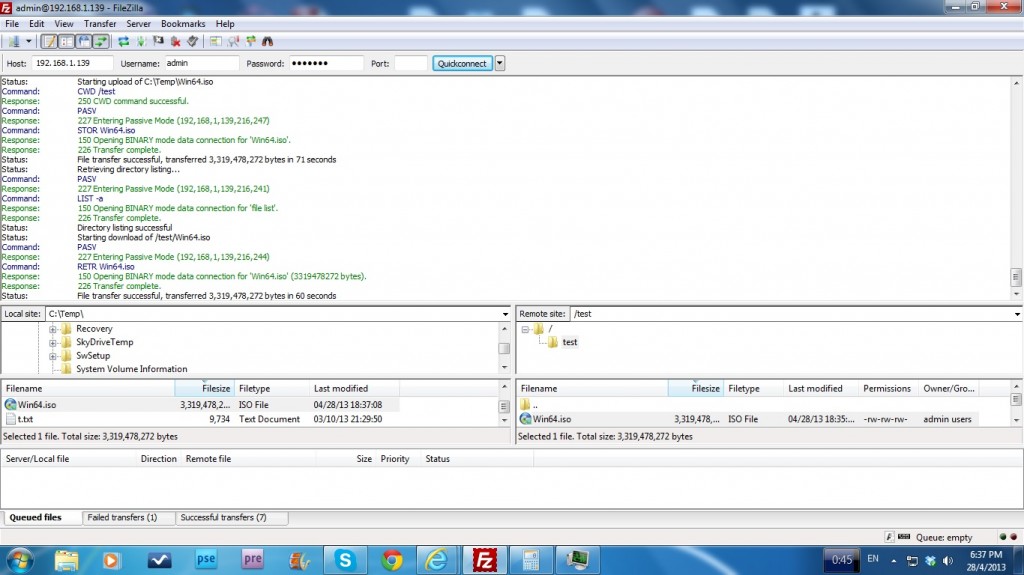Sort remote files by Filesize column
Screen dimensions: 1024x575
coord(696,389)
